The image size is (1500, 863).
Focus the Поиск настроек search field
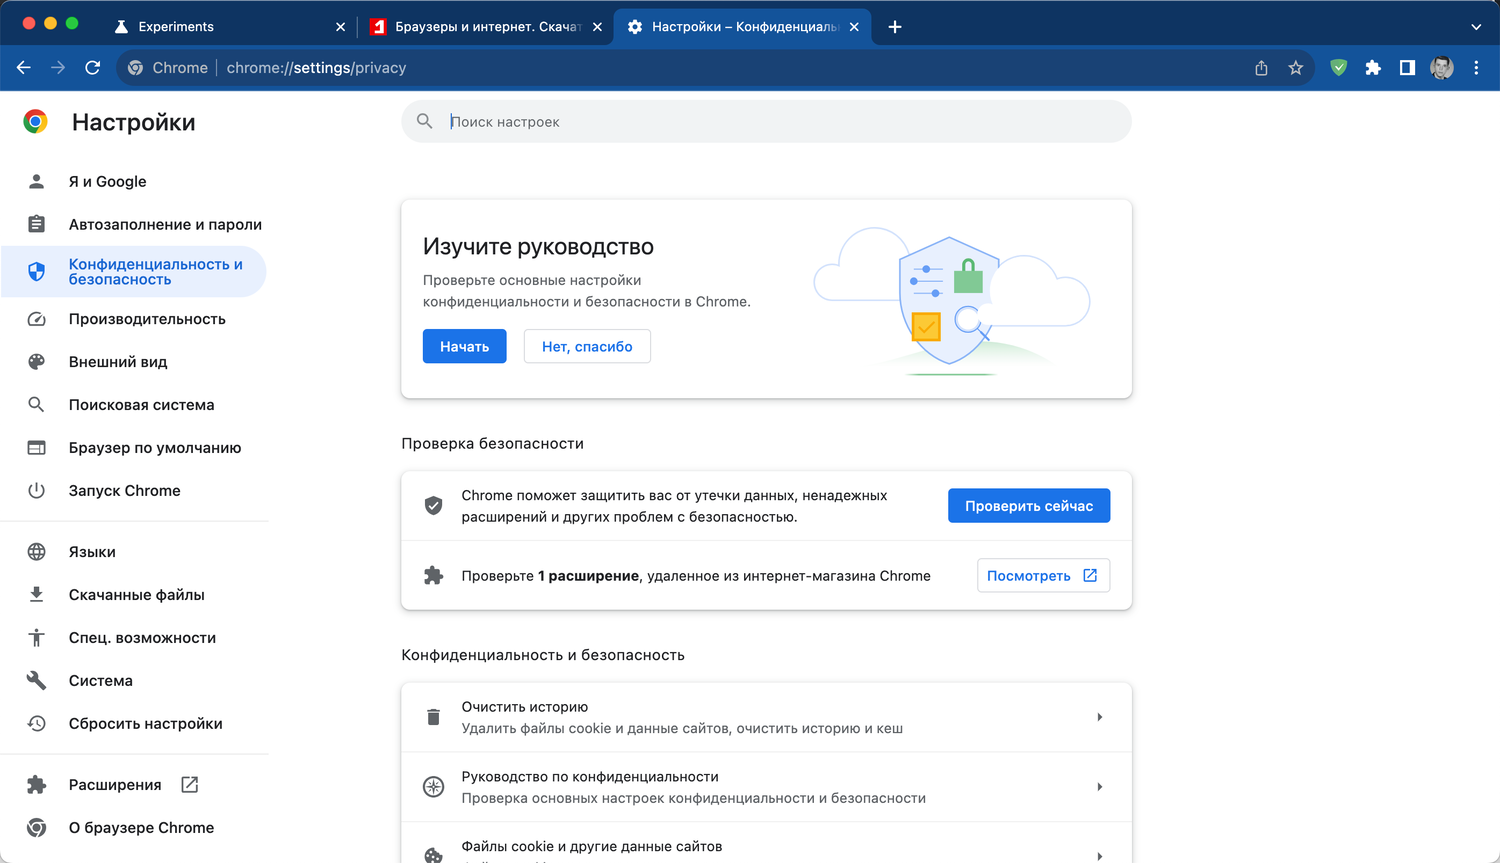(x=780, y=122)
